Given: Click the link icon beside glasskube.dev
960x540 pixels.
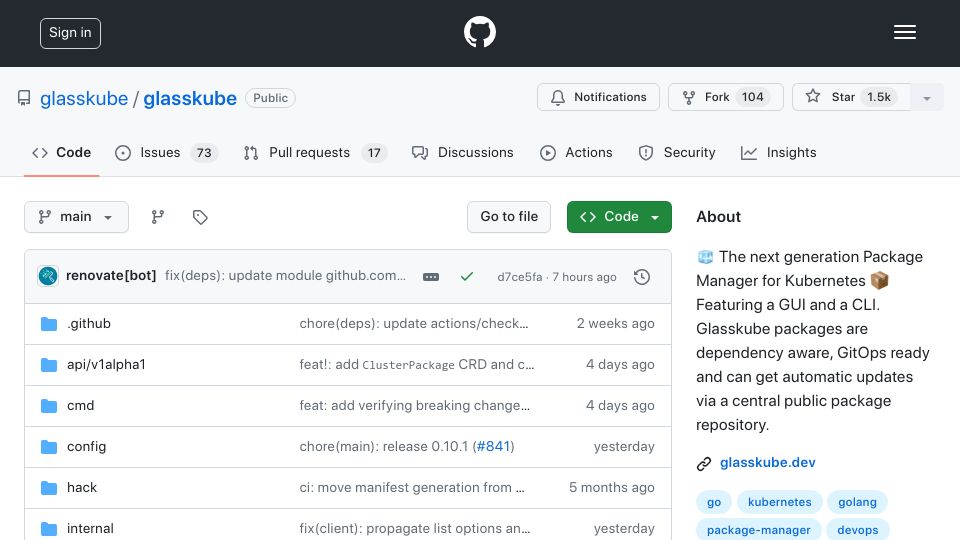Looking at the screenshot, I should 704,463.
